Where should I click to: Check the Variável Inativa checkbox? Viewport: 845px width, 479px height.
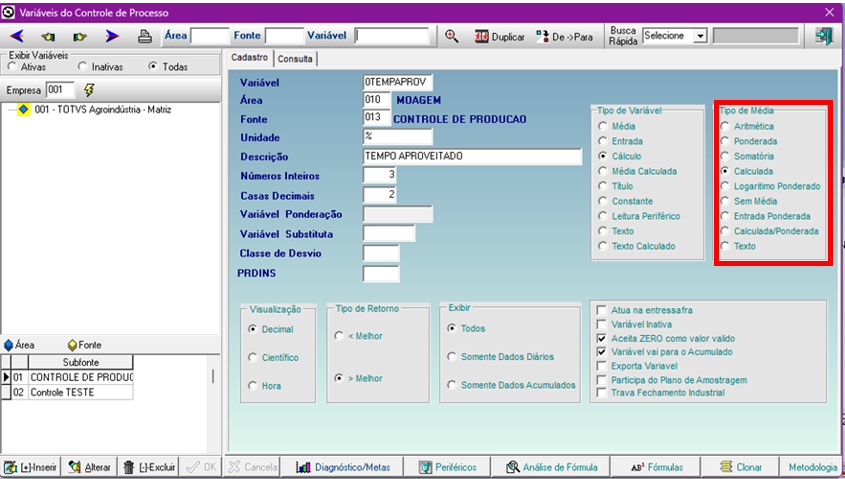click(602, 324)
